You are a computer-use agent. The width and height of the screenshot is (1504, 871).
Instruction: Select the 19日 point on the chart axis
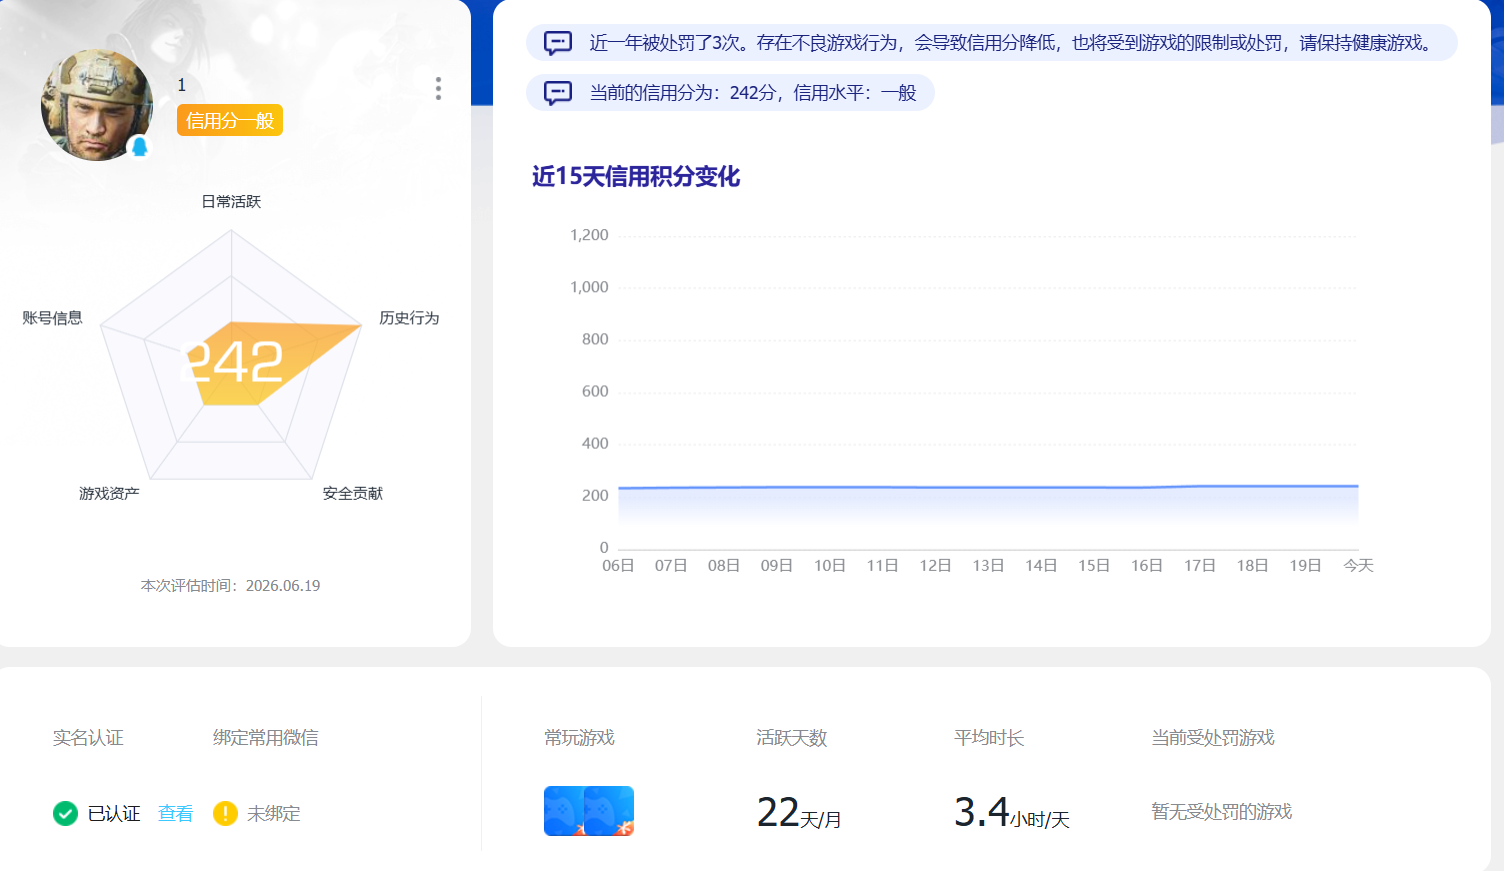1305,565
